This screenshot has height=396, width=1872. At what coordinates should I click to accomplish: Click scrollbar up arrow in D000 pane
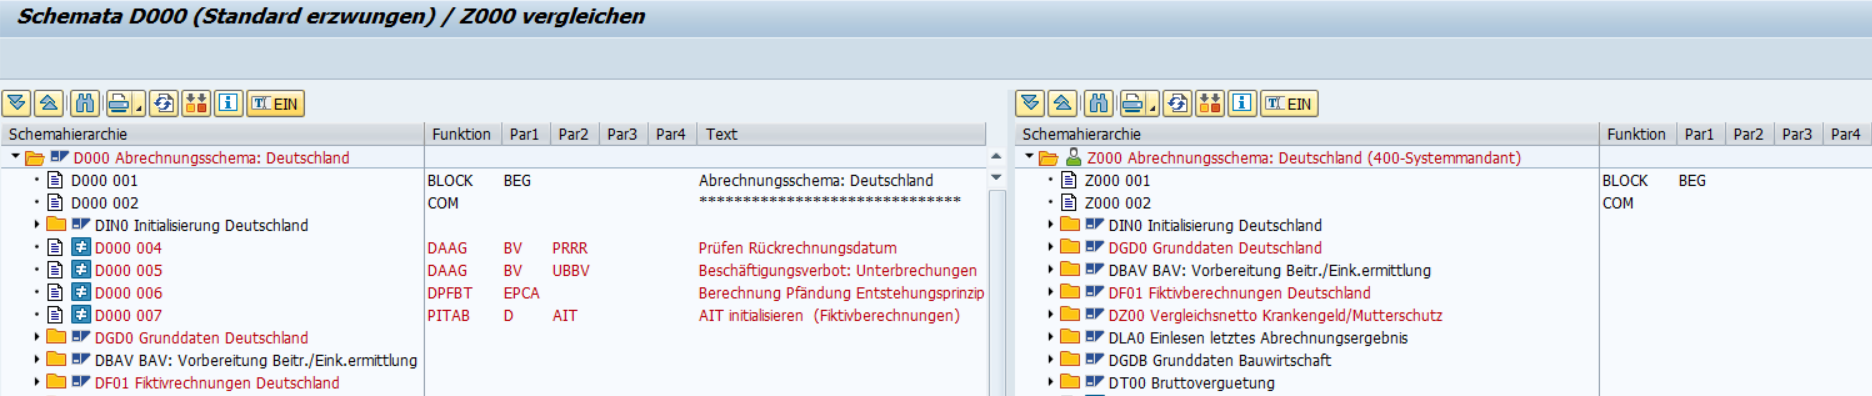[996, 157]
